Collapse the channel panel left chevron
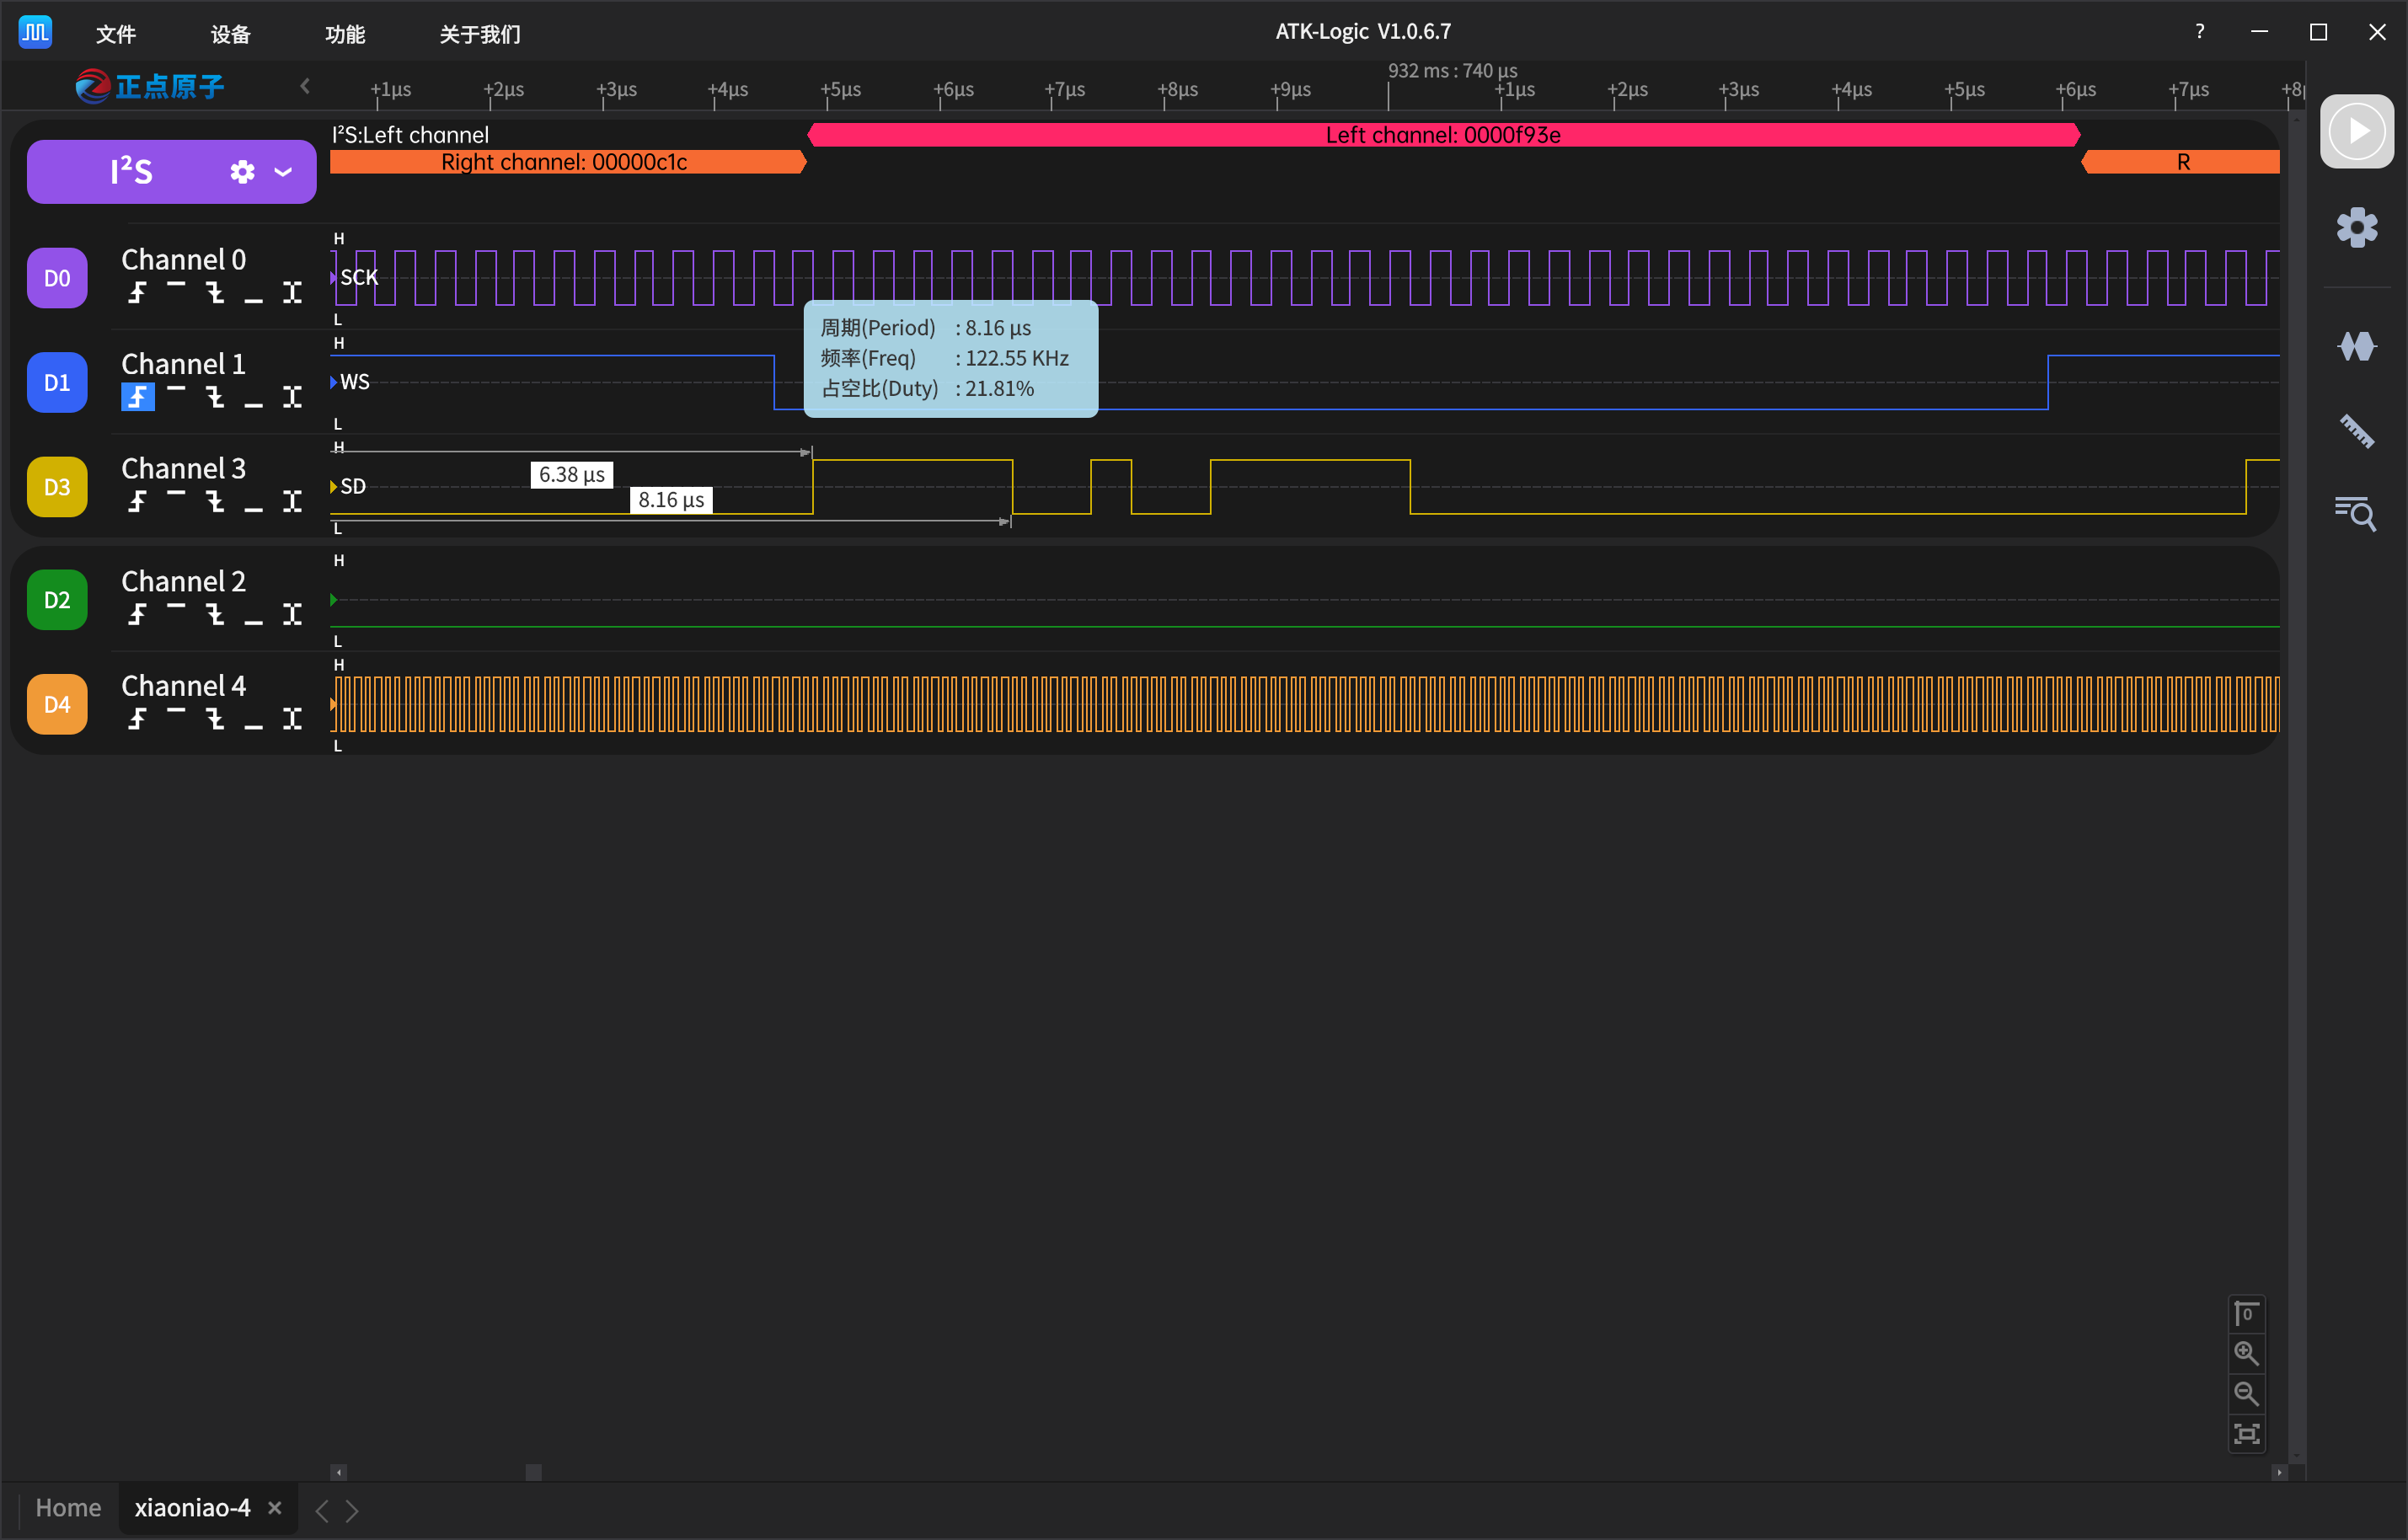Screen dimensions: 2408x1540 click(x=305, y=87)
